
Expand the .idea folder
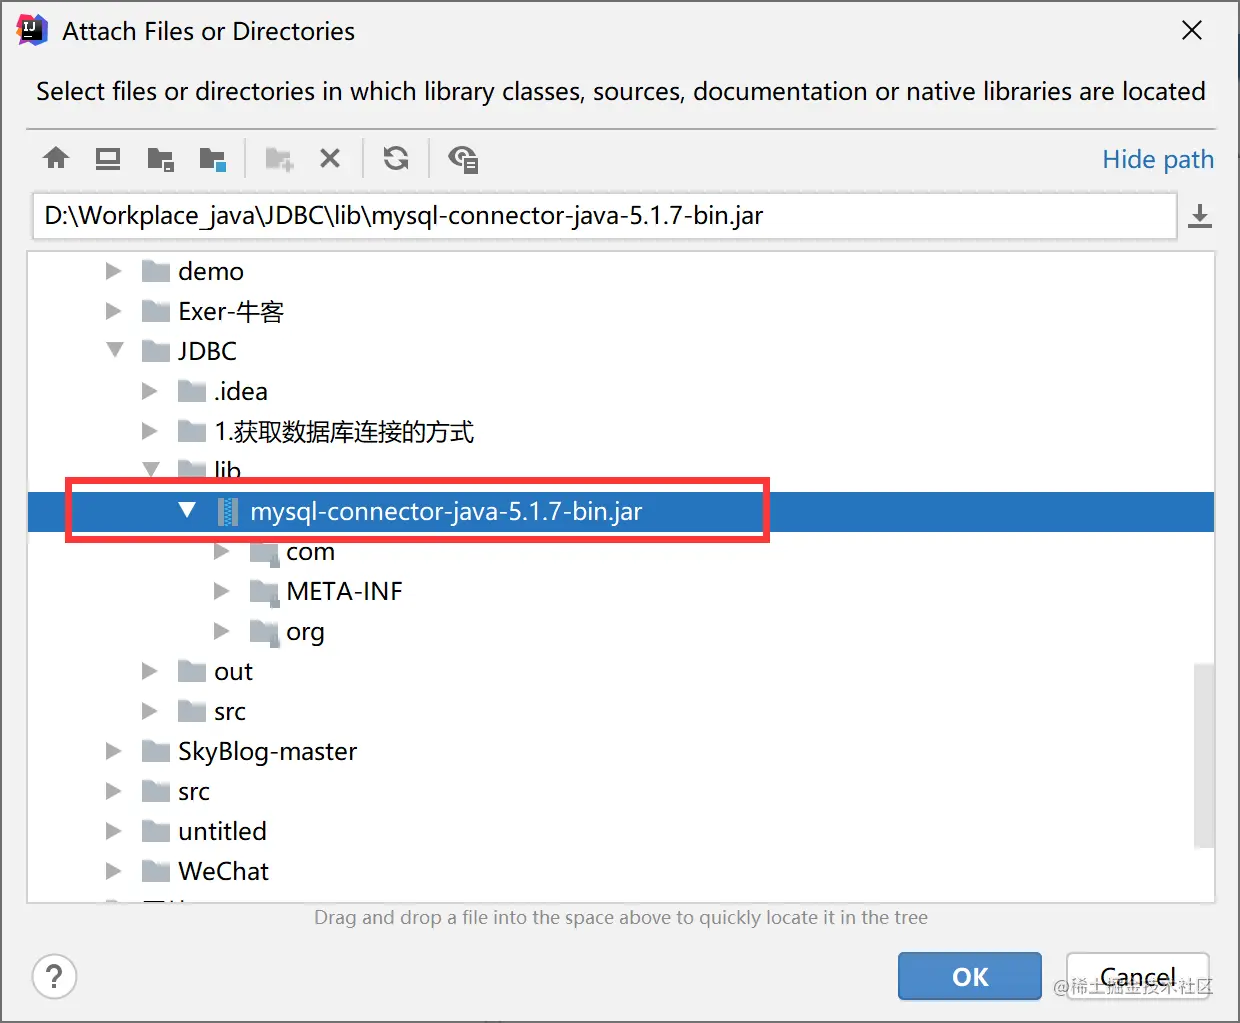pos(150,391)
